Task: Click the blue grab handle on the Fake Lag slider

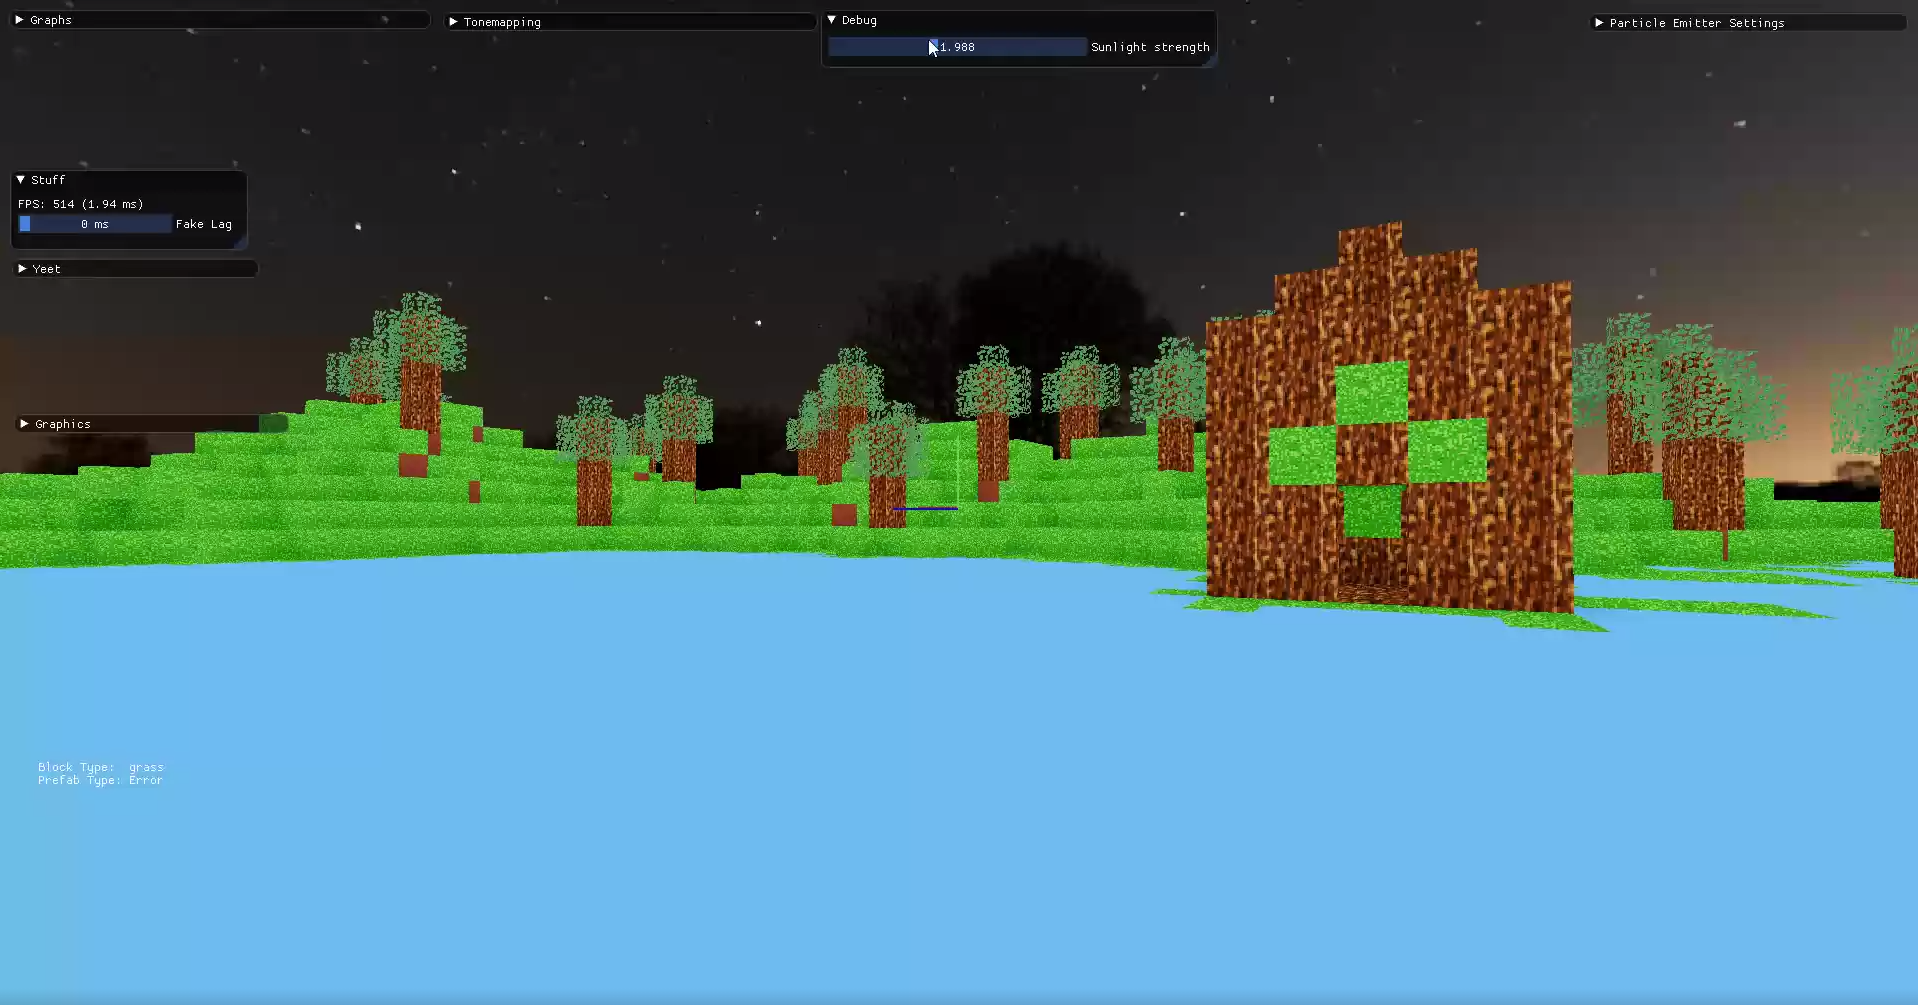Action: (26, 224)
